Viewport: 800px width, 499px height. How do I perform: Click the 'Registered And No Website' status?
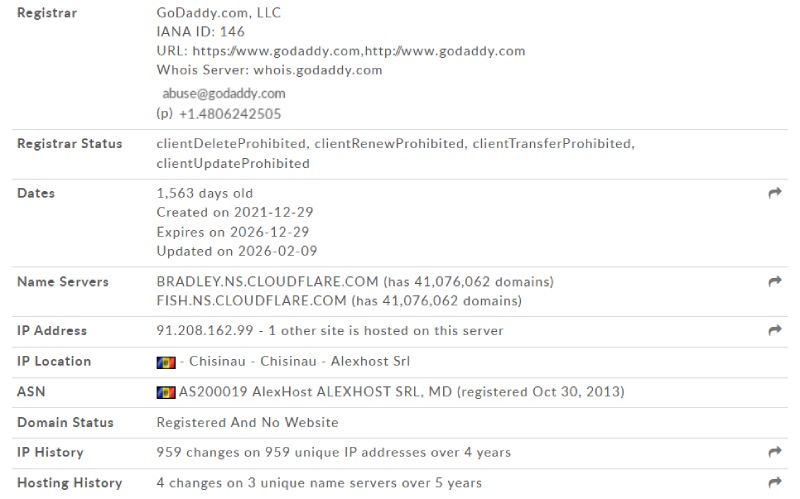click(247, 423)
